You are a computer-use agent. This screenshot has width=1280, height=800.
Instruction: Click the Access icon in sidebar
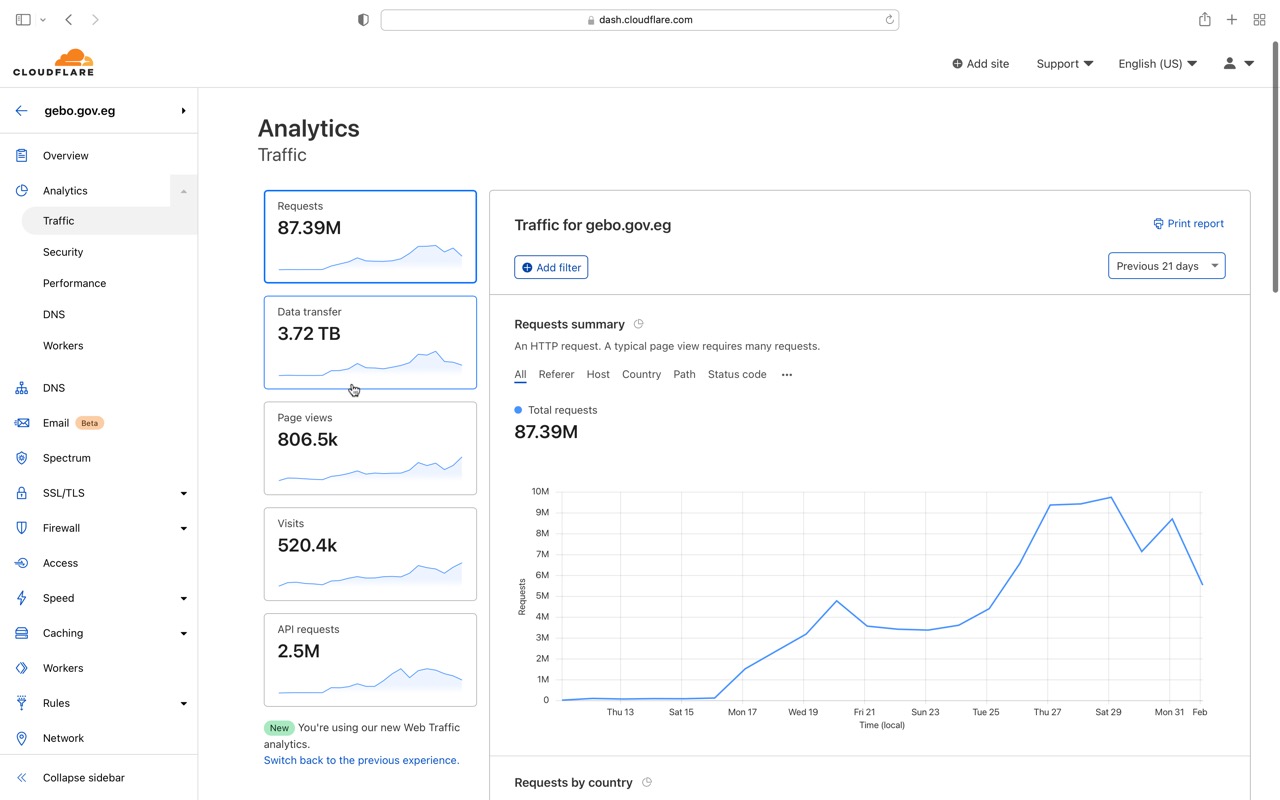click(22, 563)
